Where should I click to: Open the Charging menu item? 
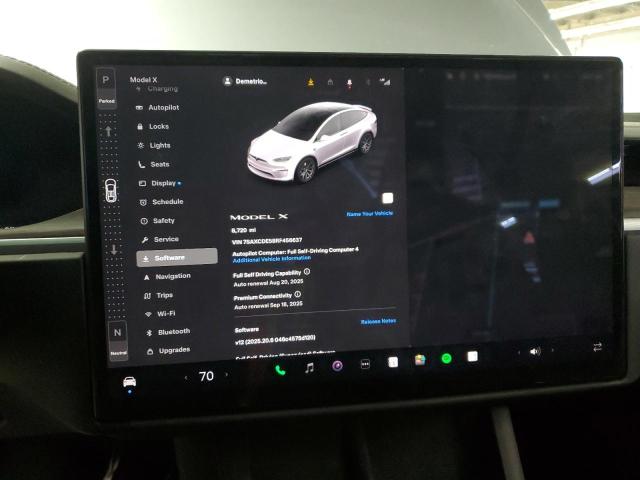pos(158,89)
